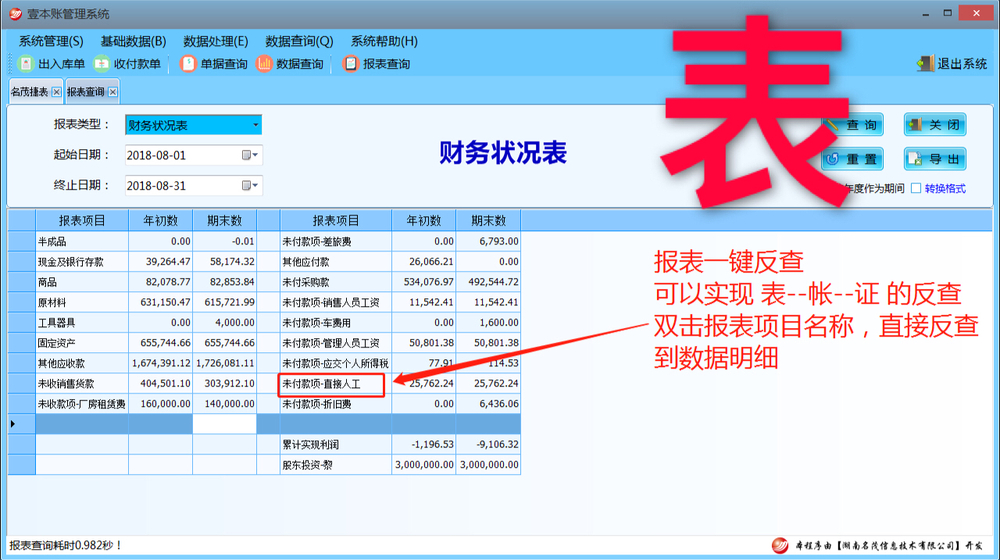The width and height of the screenshot is (1000, 560).
Task: Click the 固定资产 report item
Action: coord(82,343)
